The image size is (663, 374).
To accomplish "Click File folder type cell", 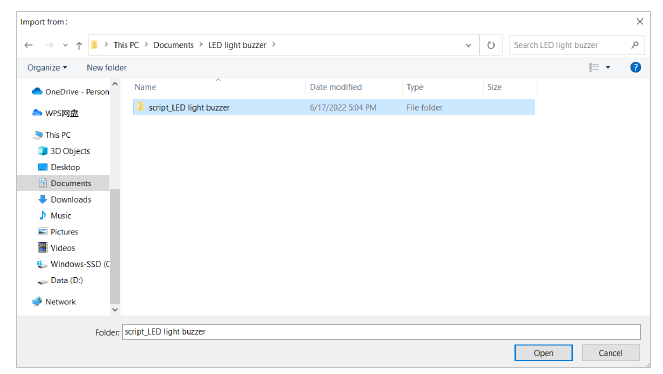I will [424, 108].
